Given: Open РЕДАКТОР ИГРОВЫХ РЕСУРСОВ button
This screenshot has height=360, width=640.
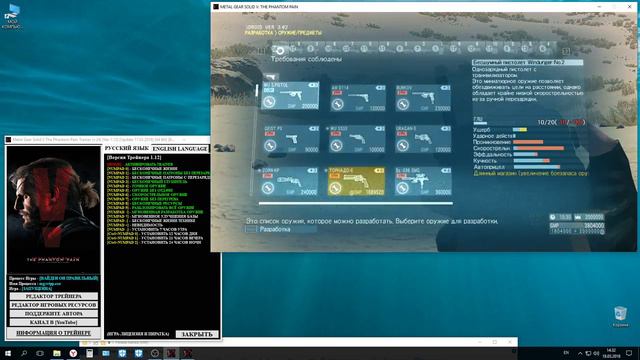Looking at the screenshot, I should coord(53,305).
